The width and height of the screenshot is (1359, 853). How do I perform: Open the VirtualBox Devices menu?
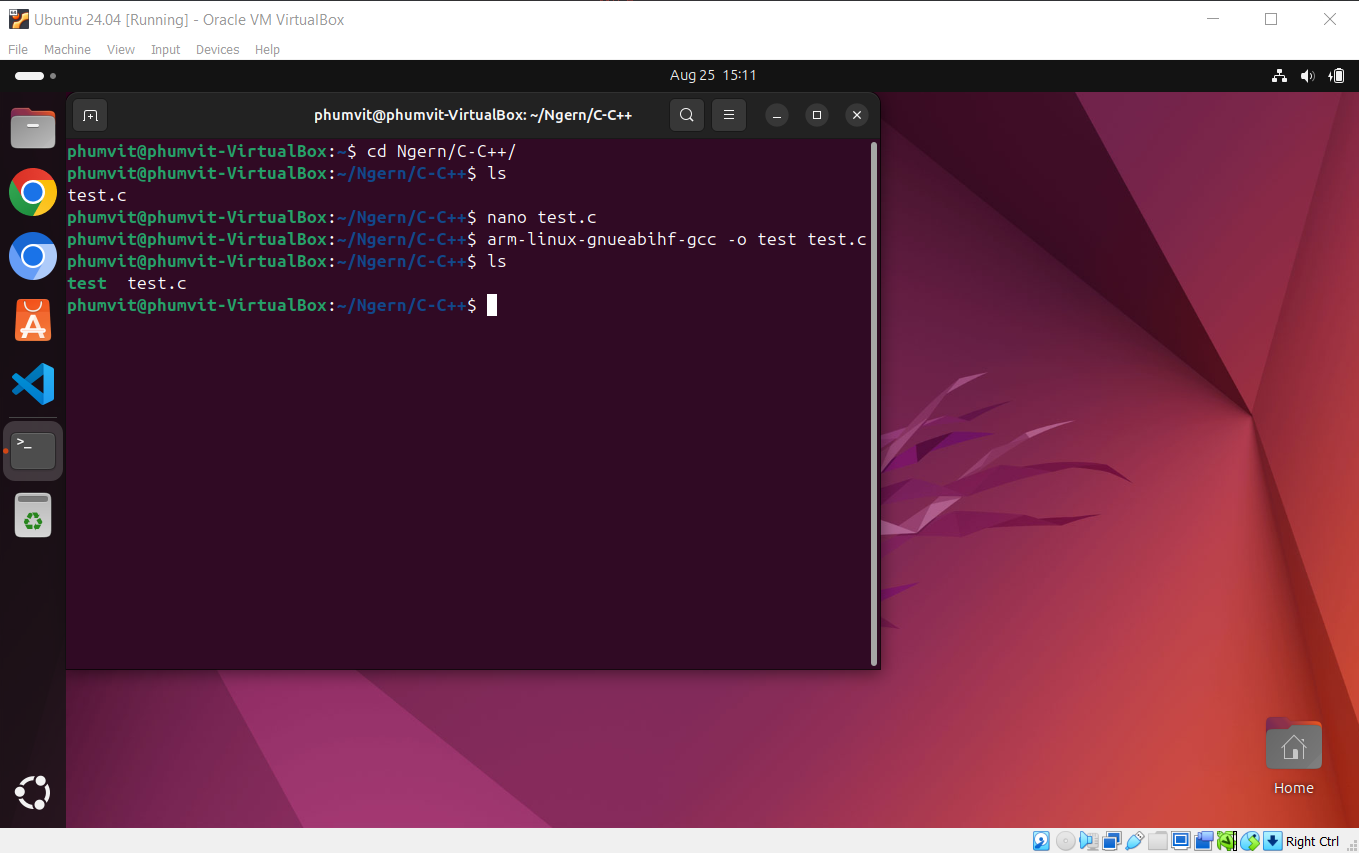(217, 50)
